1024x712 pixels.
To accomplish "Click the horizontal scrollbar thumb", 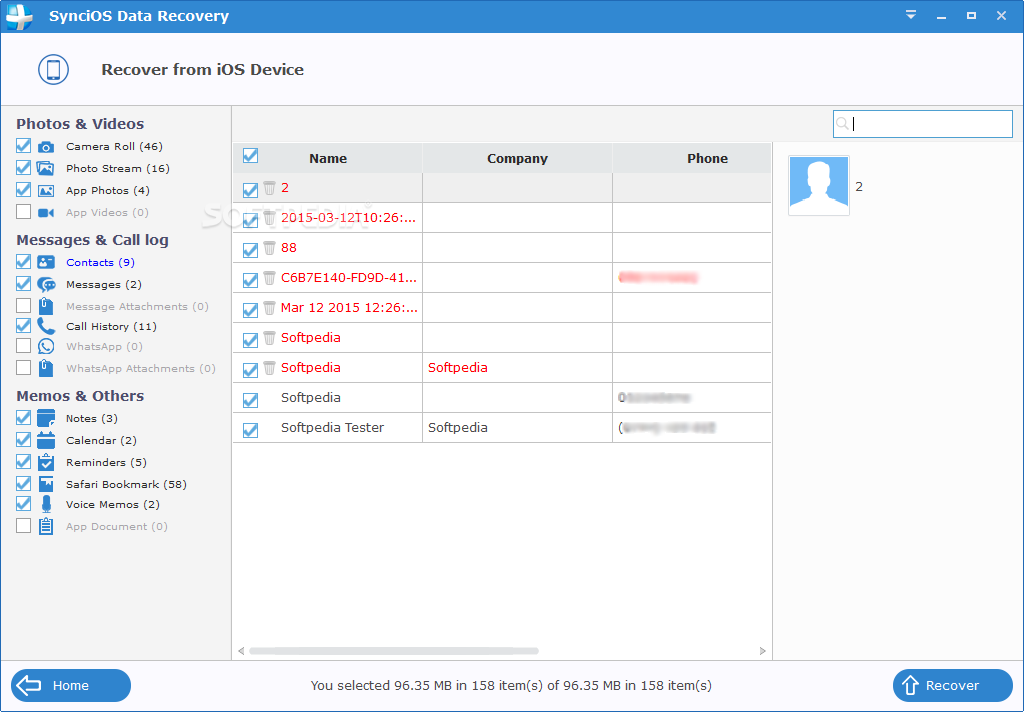I will (x=394, y=651).
